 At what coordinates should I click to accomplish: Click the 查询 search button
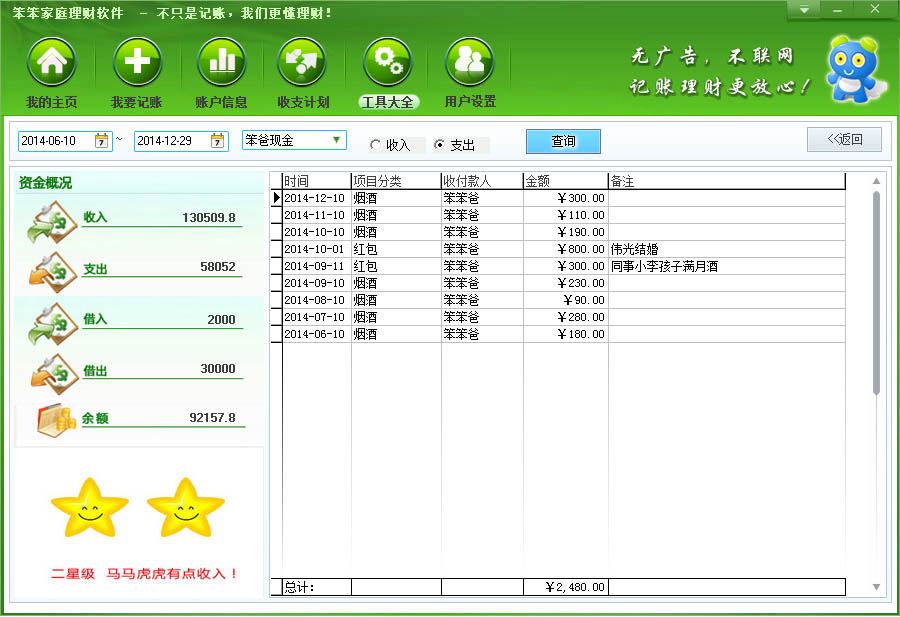[x=563, y=141]
